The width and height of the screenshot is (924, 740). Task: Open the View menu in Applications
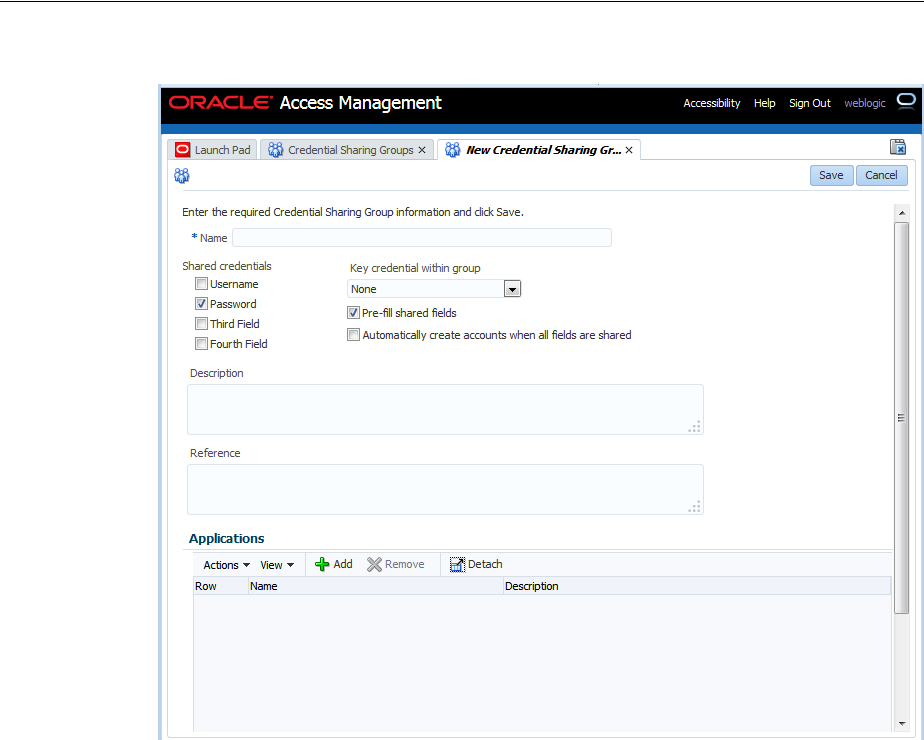pyautogui.click(x=277, y=565)
